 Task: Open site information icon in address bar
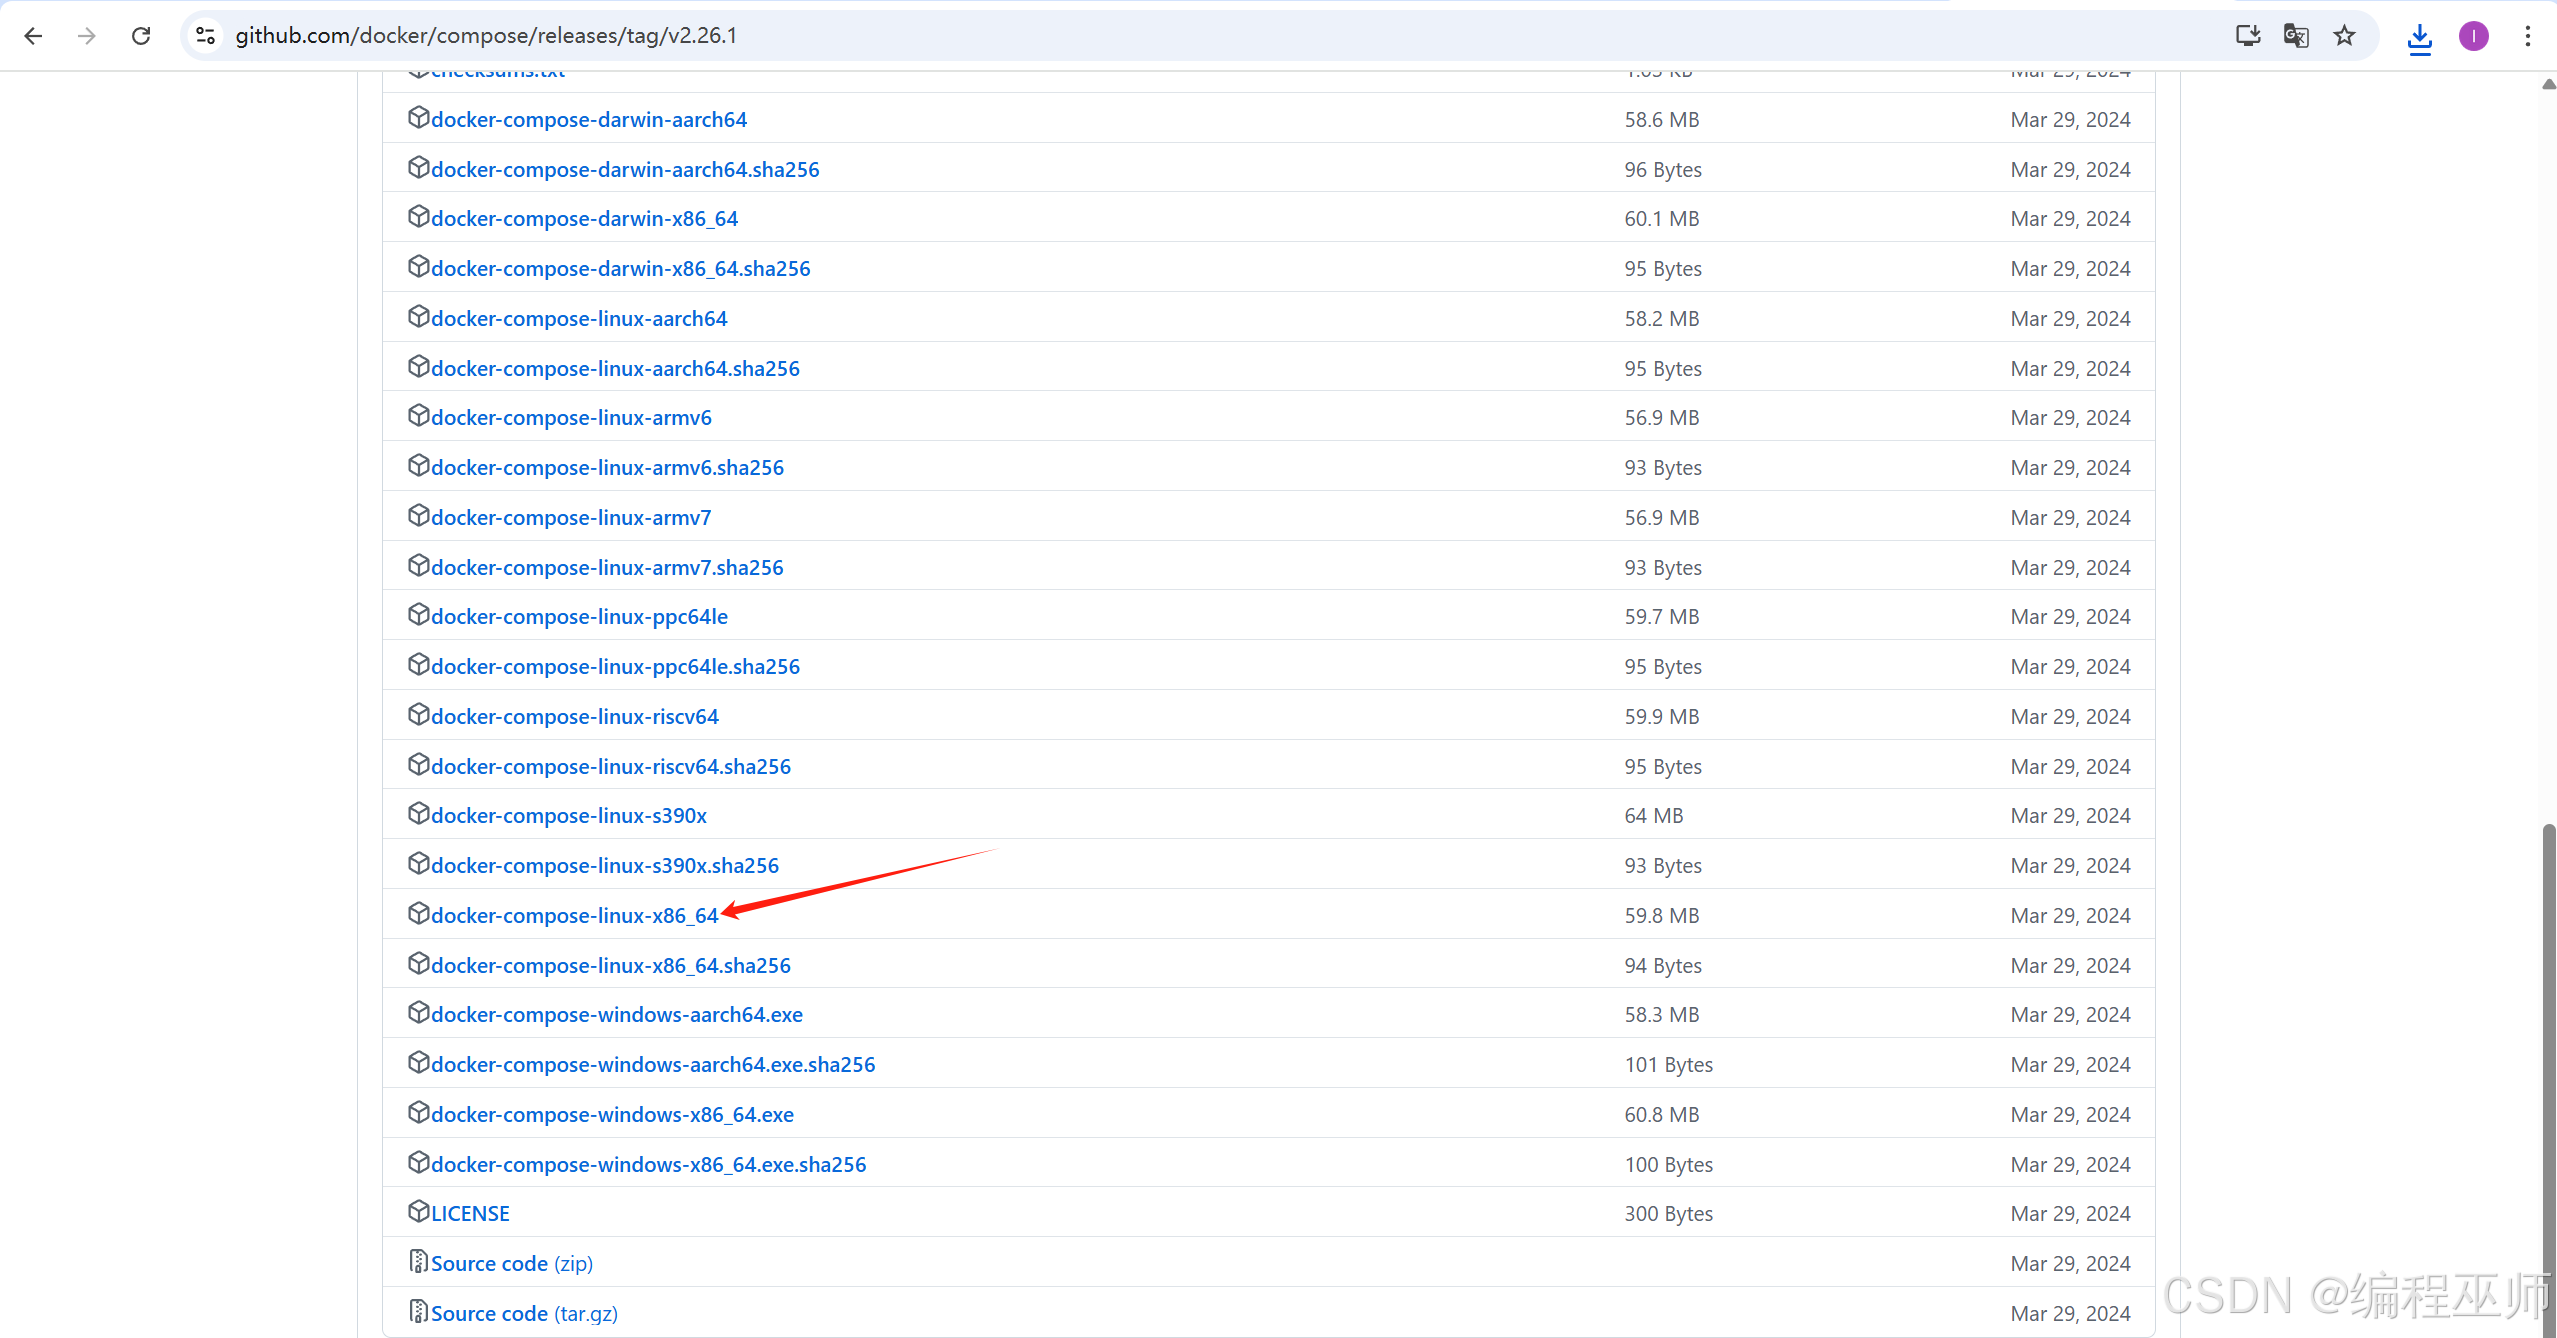(x=206, y=36)
